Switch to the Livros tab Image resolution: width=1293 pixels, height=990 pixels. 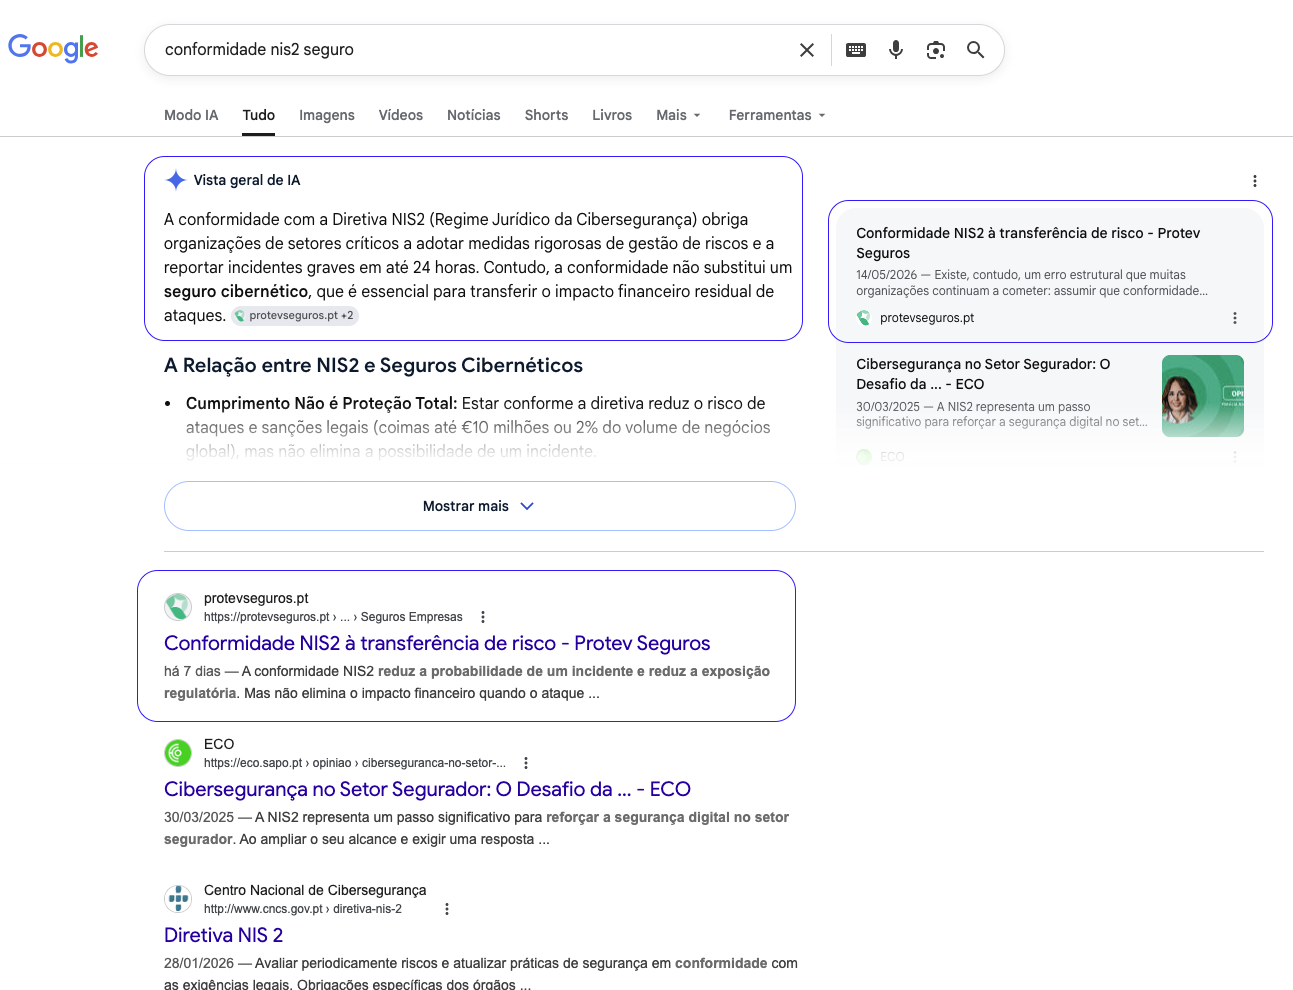click(x=612, y=115)
